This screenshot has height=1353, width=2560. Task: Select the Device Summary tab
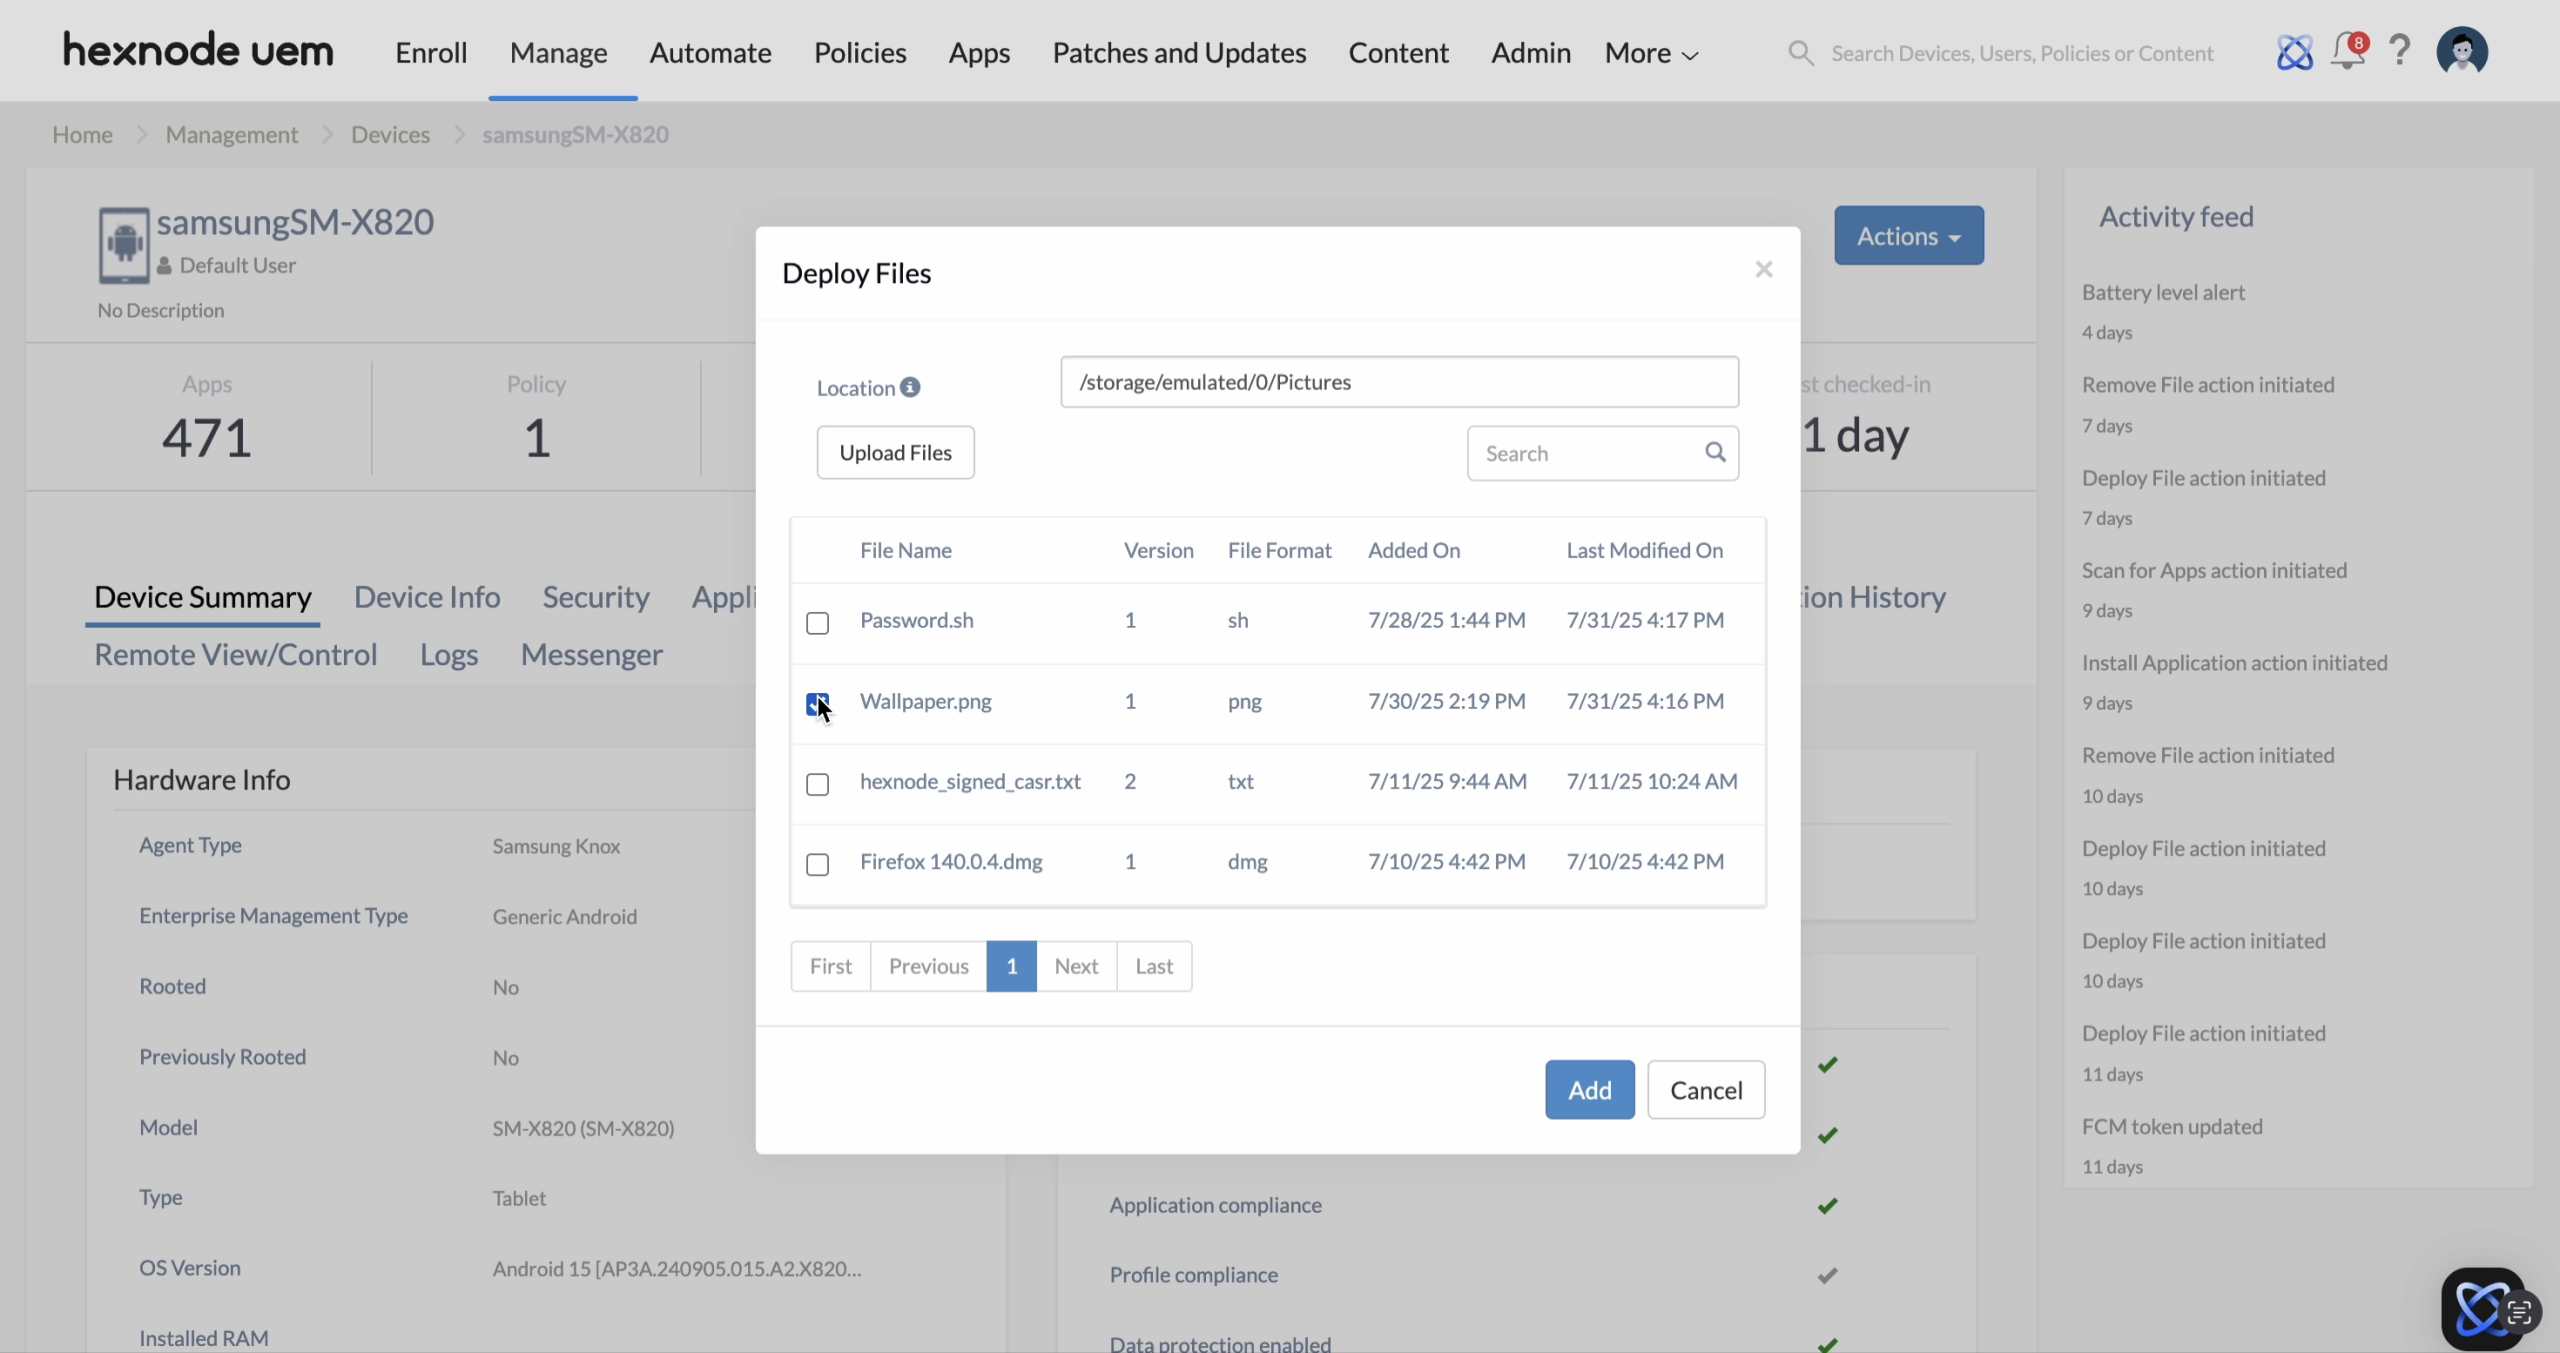(203, 597)
